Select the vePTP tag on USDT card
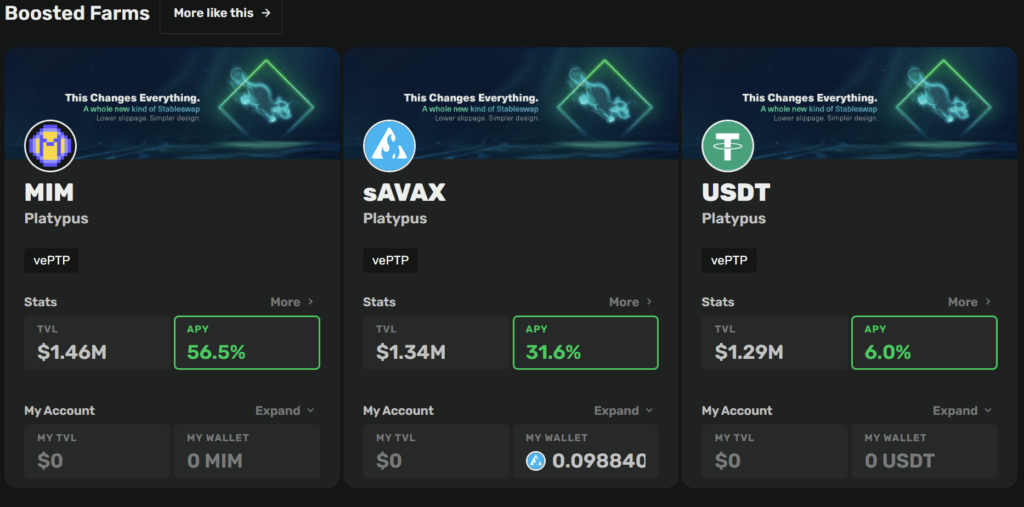The width and height of the screenshot is (1024, 507). click(729, 261)
